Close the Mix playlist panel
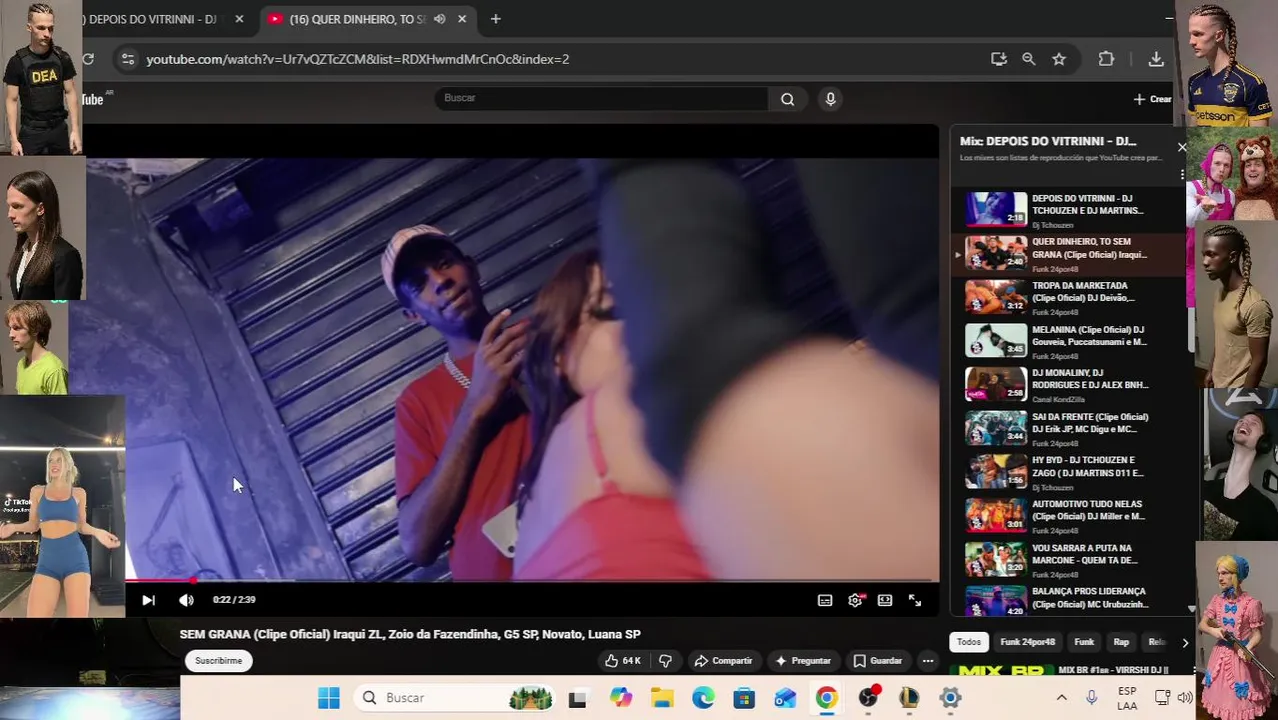 click(1182, 148)
